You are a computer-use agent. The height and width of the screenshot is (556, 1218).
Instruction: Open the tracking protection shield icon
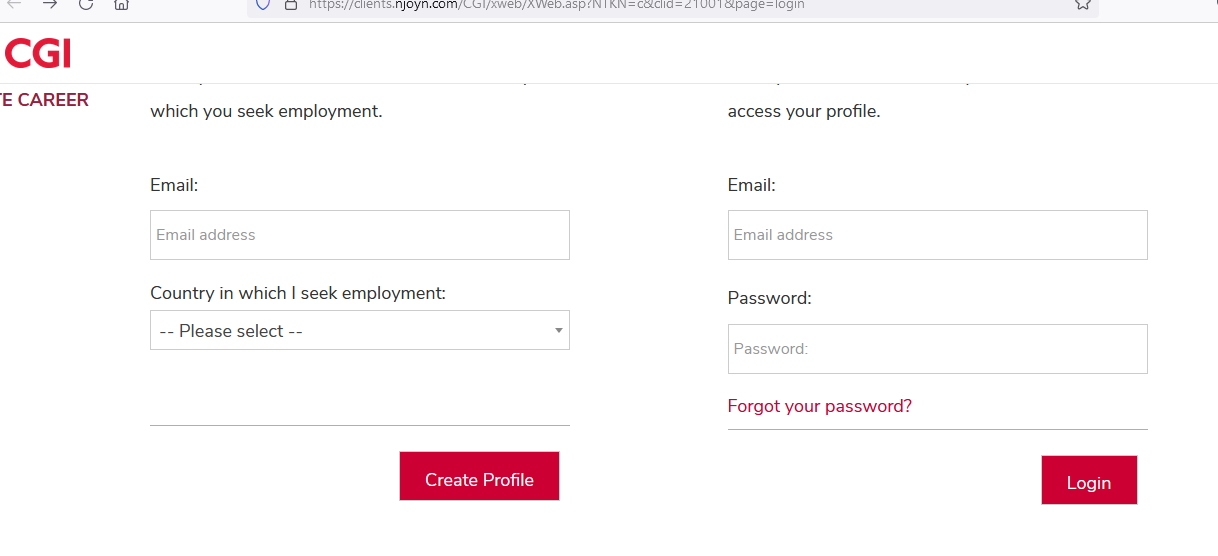tap(263, 4)
